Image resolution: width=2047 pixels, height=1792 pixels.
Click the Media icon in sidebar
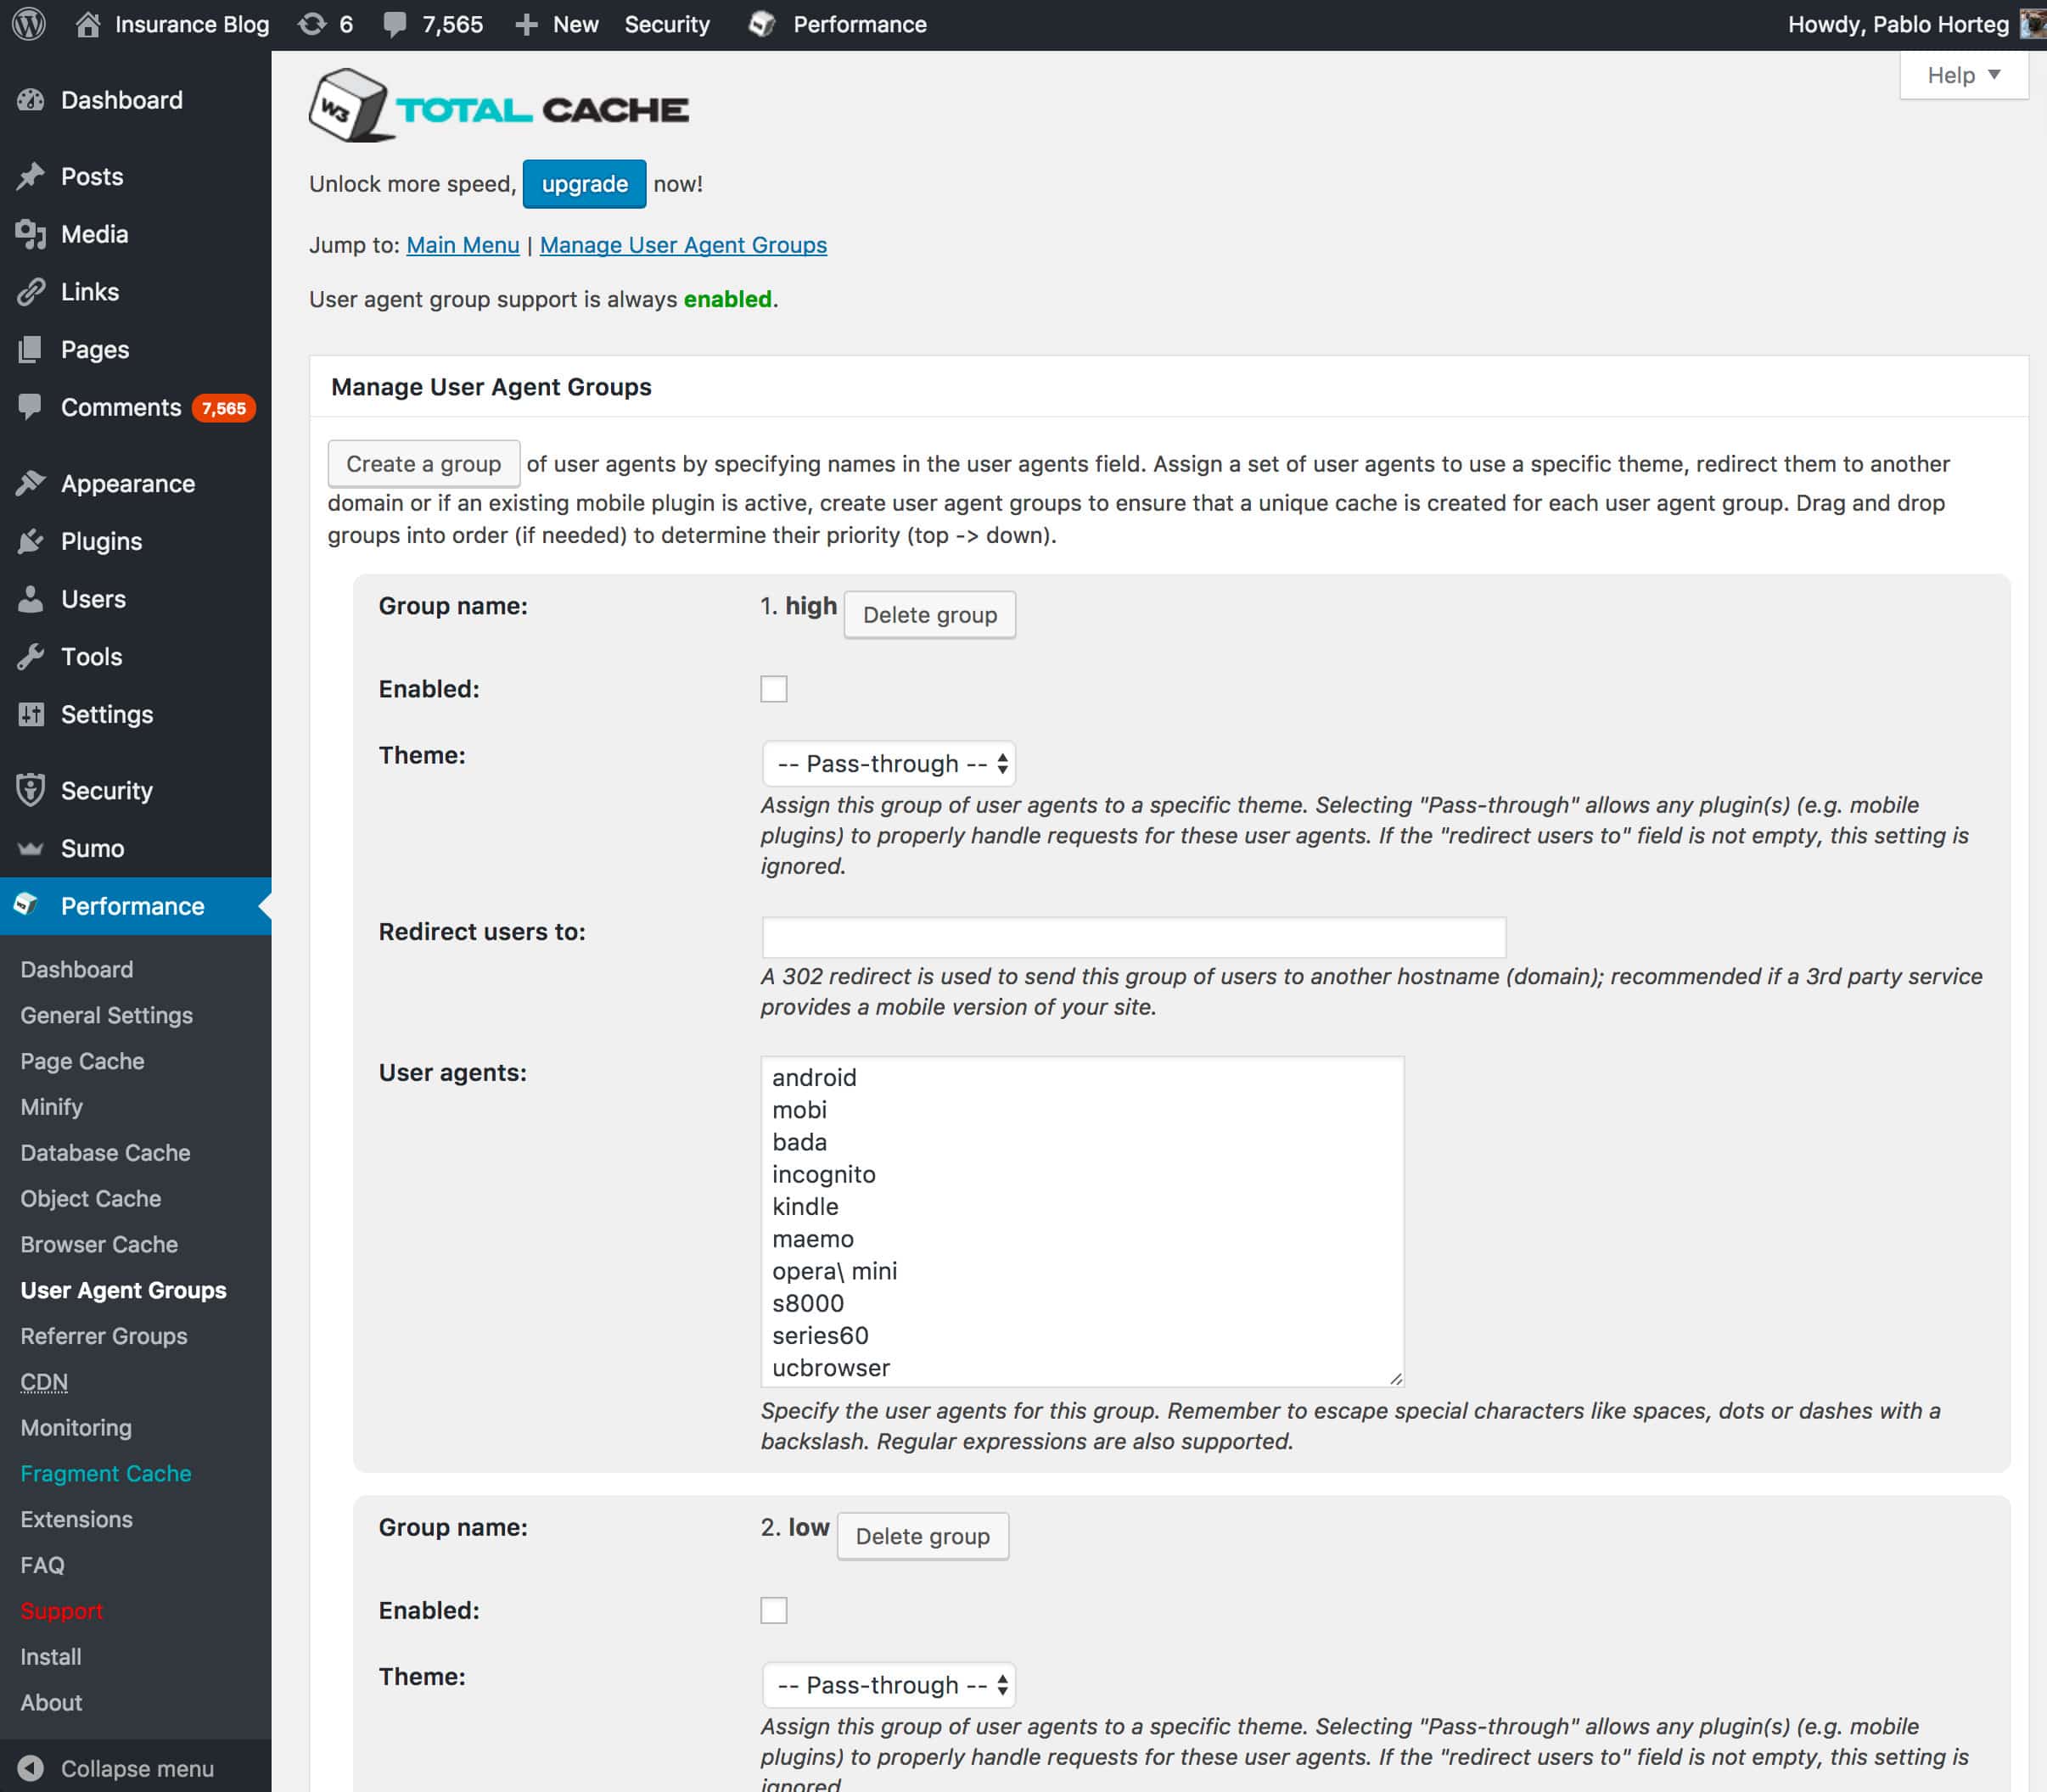click(x=31, y=234)
